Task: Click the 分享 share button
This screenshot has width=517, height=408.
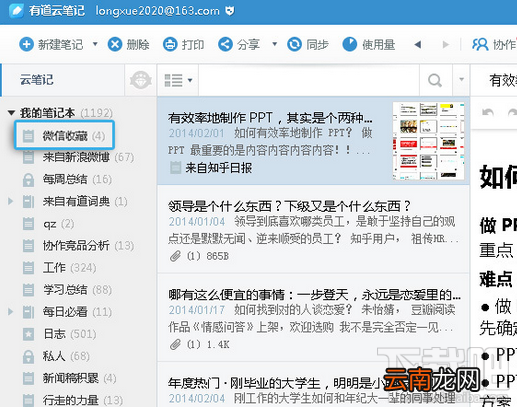Action: pos(239,44)
